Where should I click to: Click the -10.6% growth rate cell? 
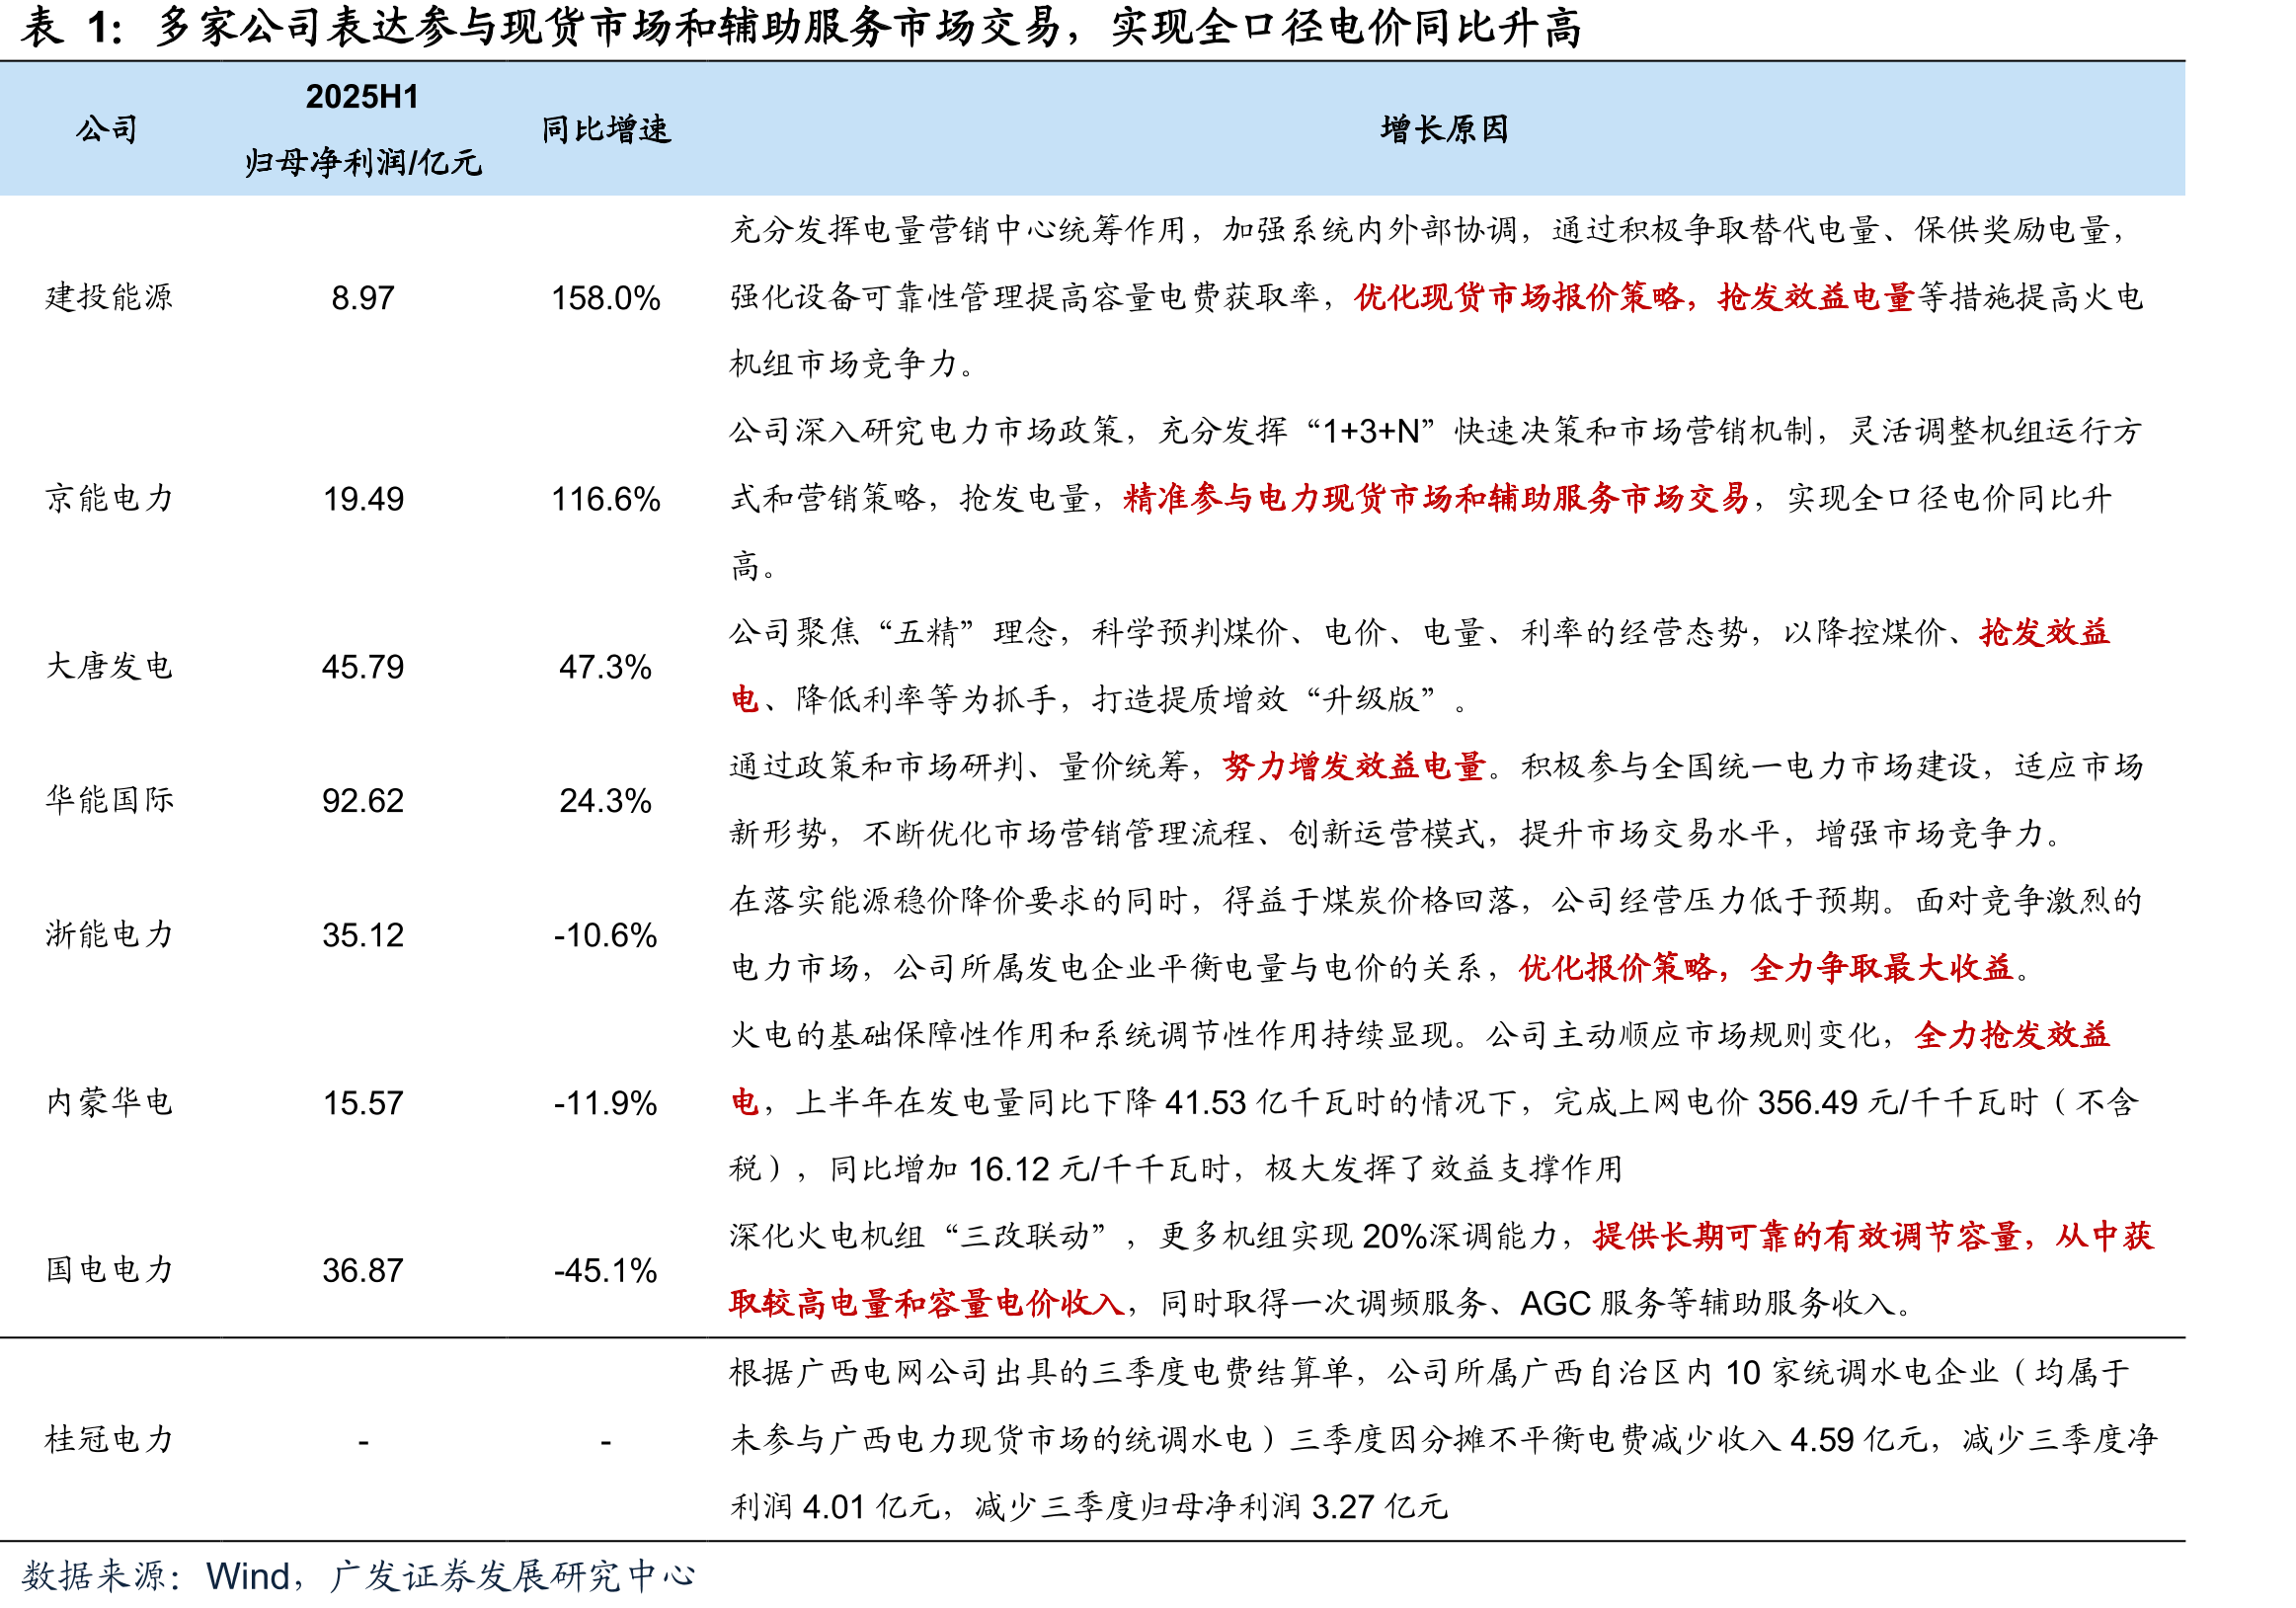pos(606,935)
